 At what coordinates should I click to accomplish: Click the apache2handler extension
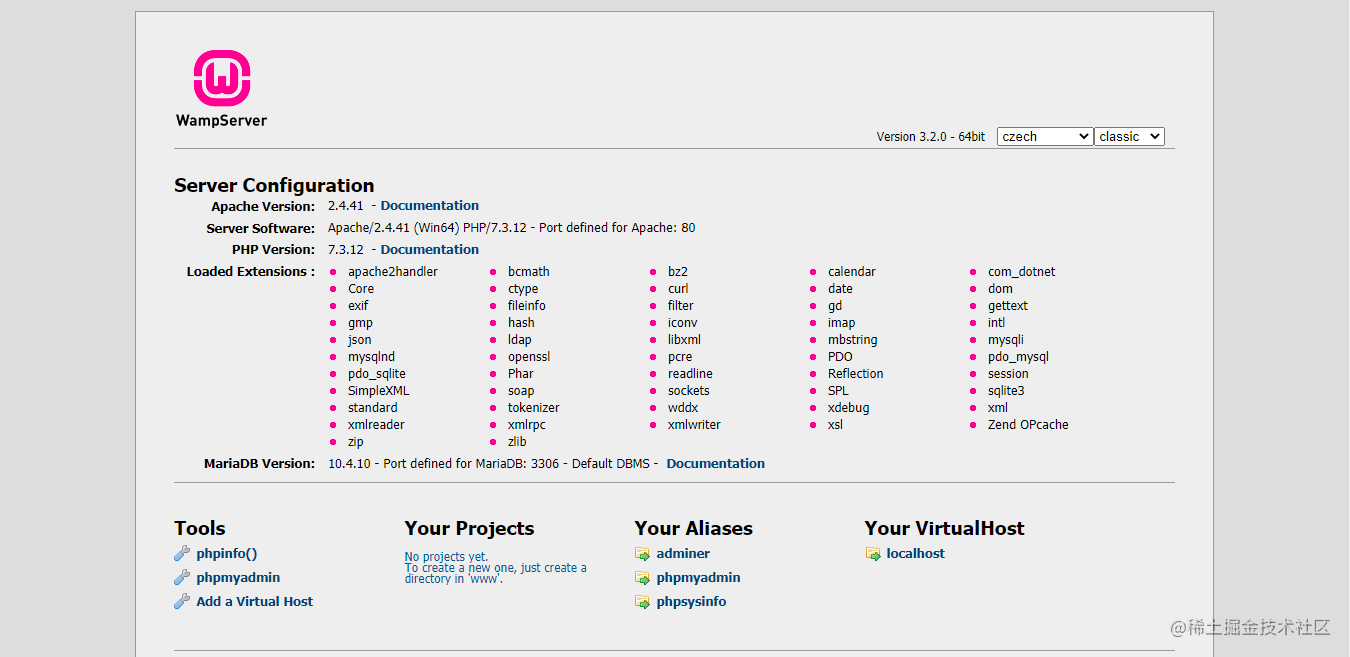coord(393,272)
